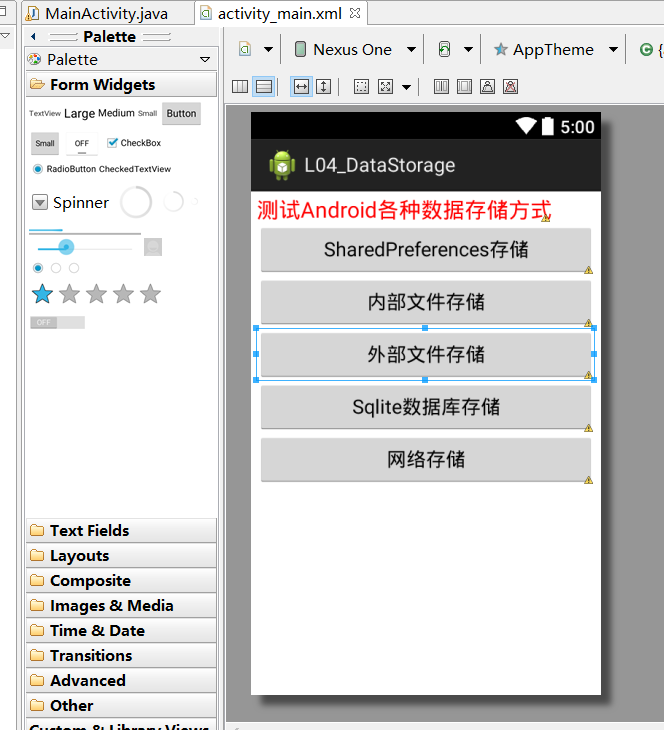Open the gravity dropdown arrow
664x730 pixels.
point(407,87)
